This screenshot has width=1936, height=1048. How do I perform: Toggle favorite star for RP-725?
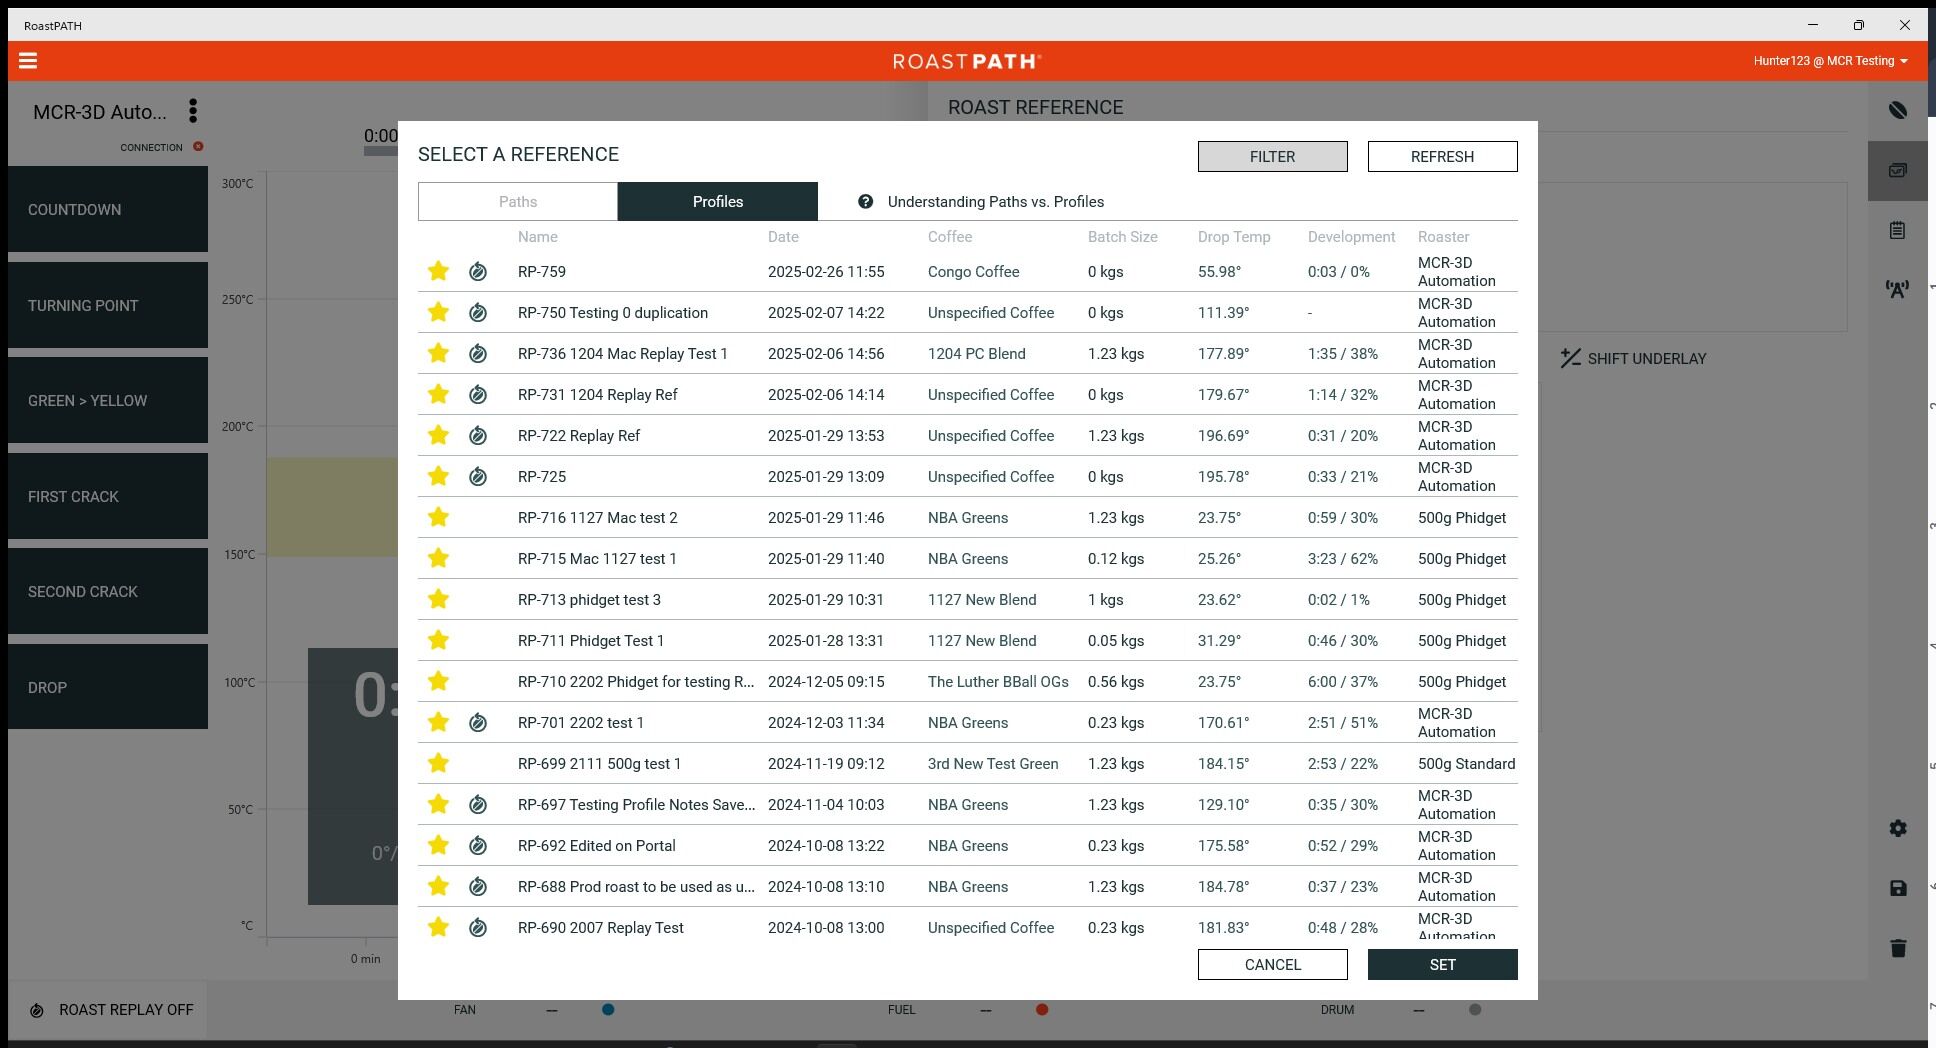tap(438, 477)
